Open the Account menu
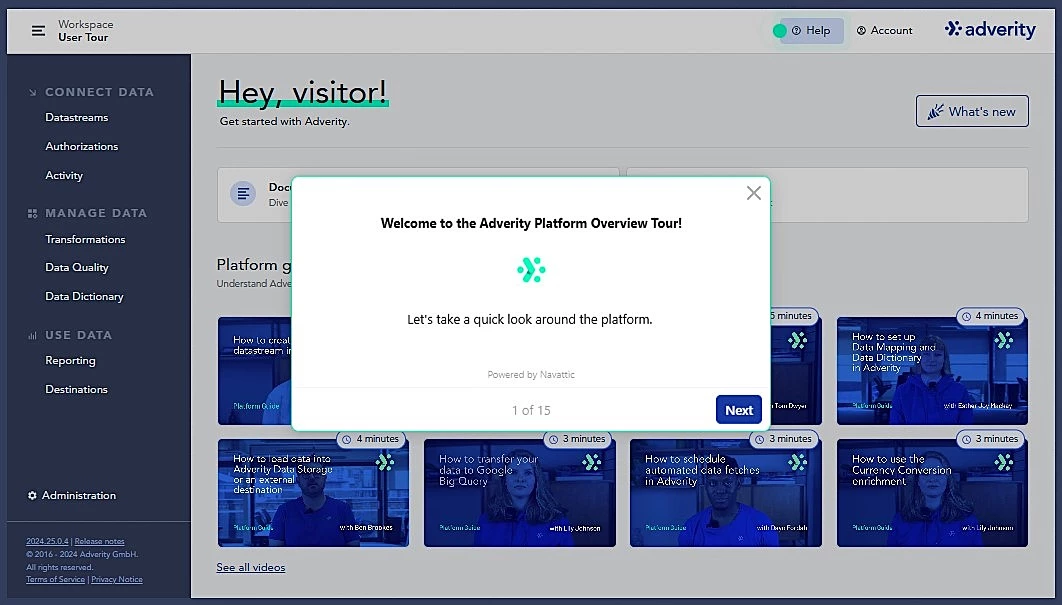1062x605 pixels. [x=884, y=30]
